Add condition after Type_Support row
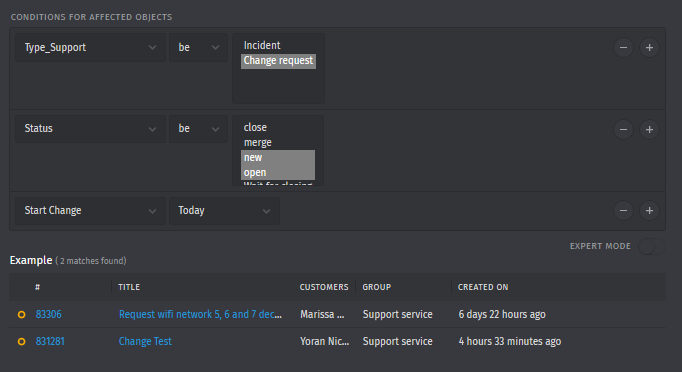 point(649,47)
